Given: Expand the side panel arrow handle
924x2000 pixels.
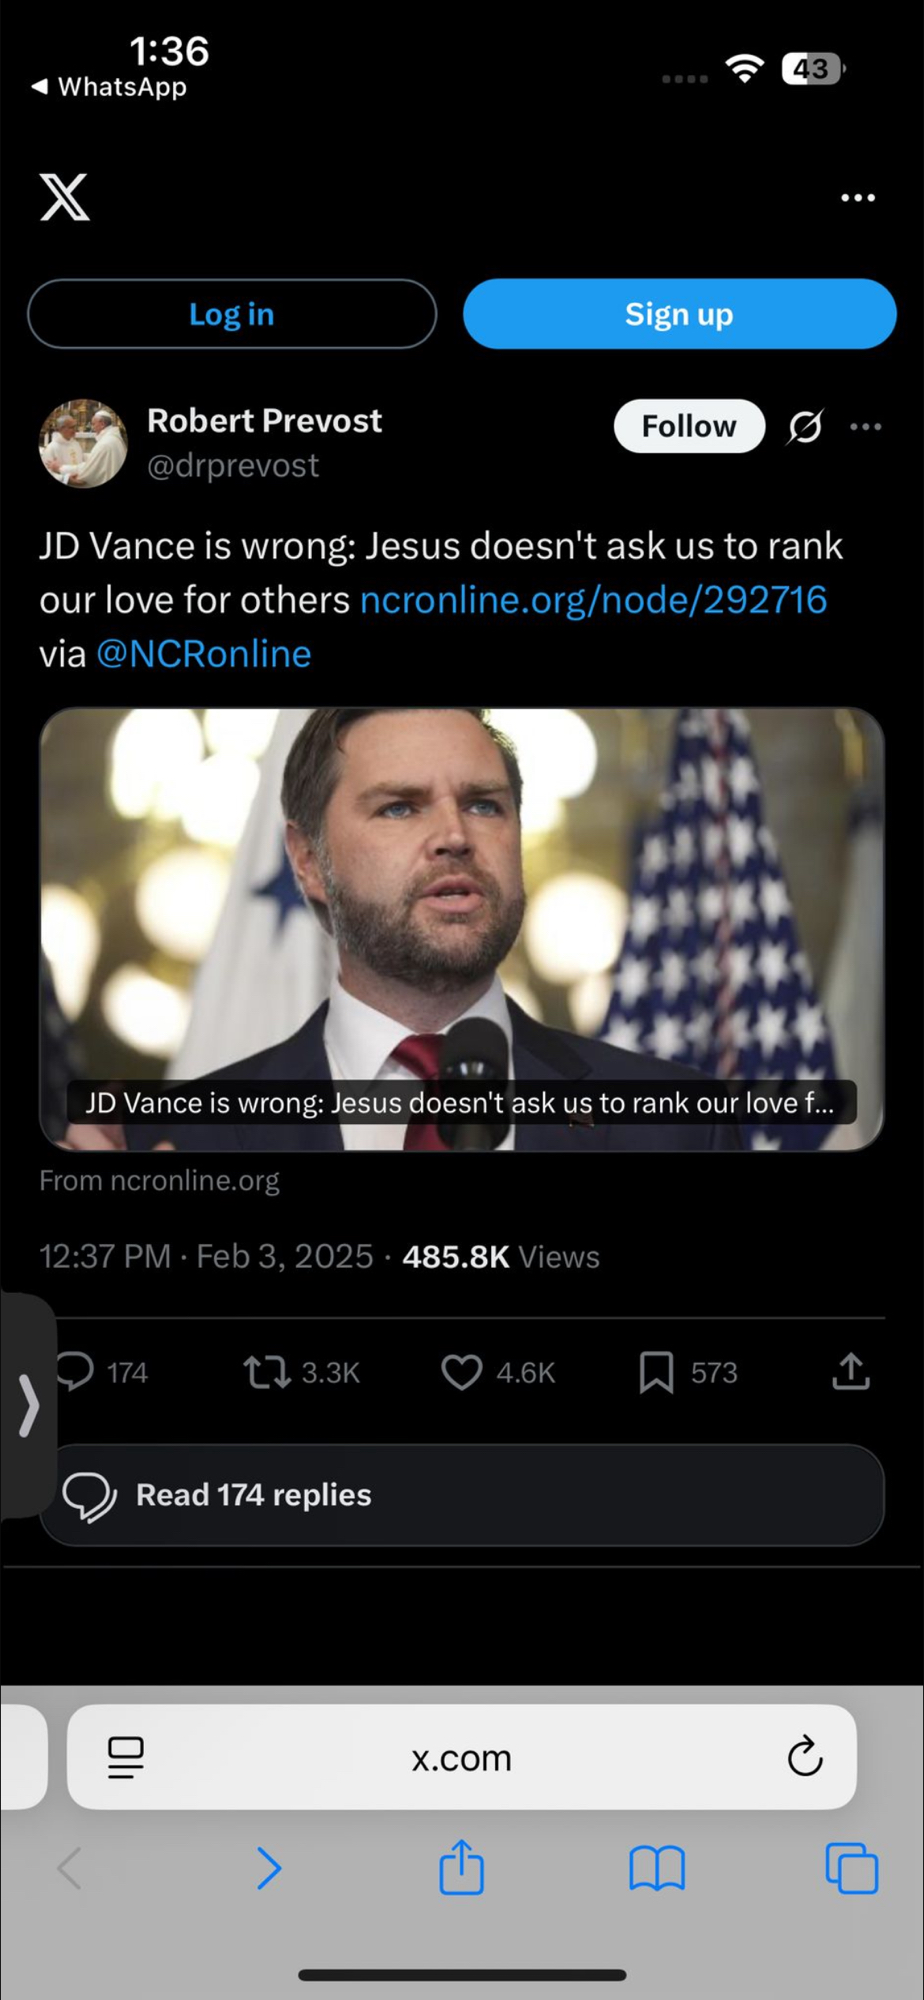Looking at the screenshot, I should pyautogui.click(x=28, y=1405).
